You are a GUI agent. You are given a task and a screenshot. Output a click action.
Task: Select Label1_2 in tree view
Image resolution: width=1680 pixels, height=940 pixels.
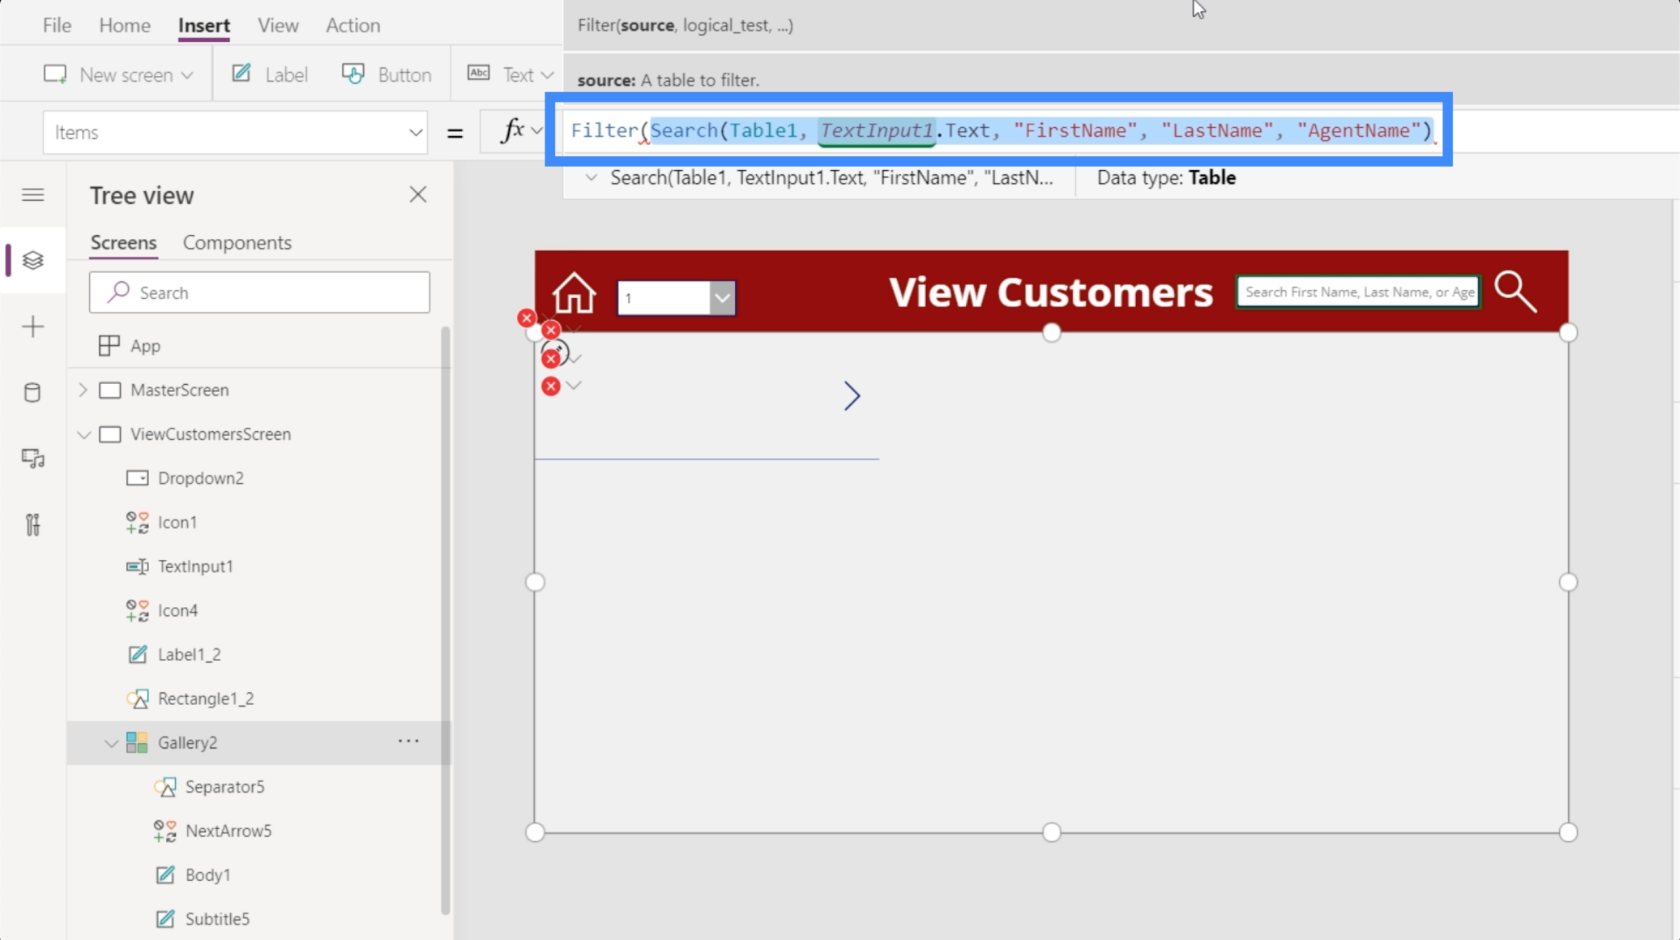click(x=189, y=654)
